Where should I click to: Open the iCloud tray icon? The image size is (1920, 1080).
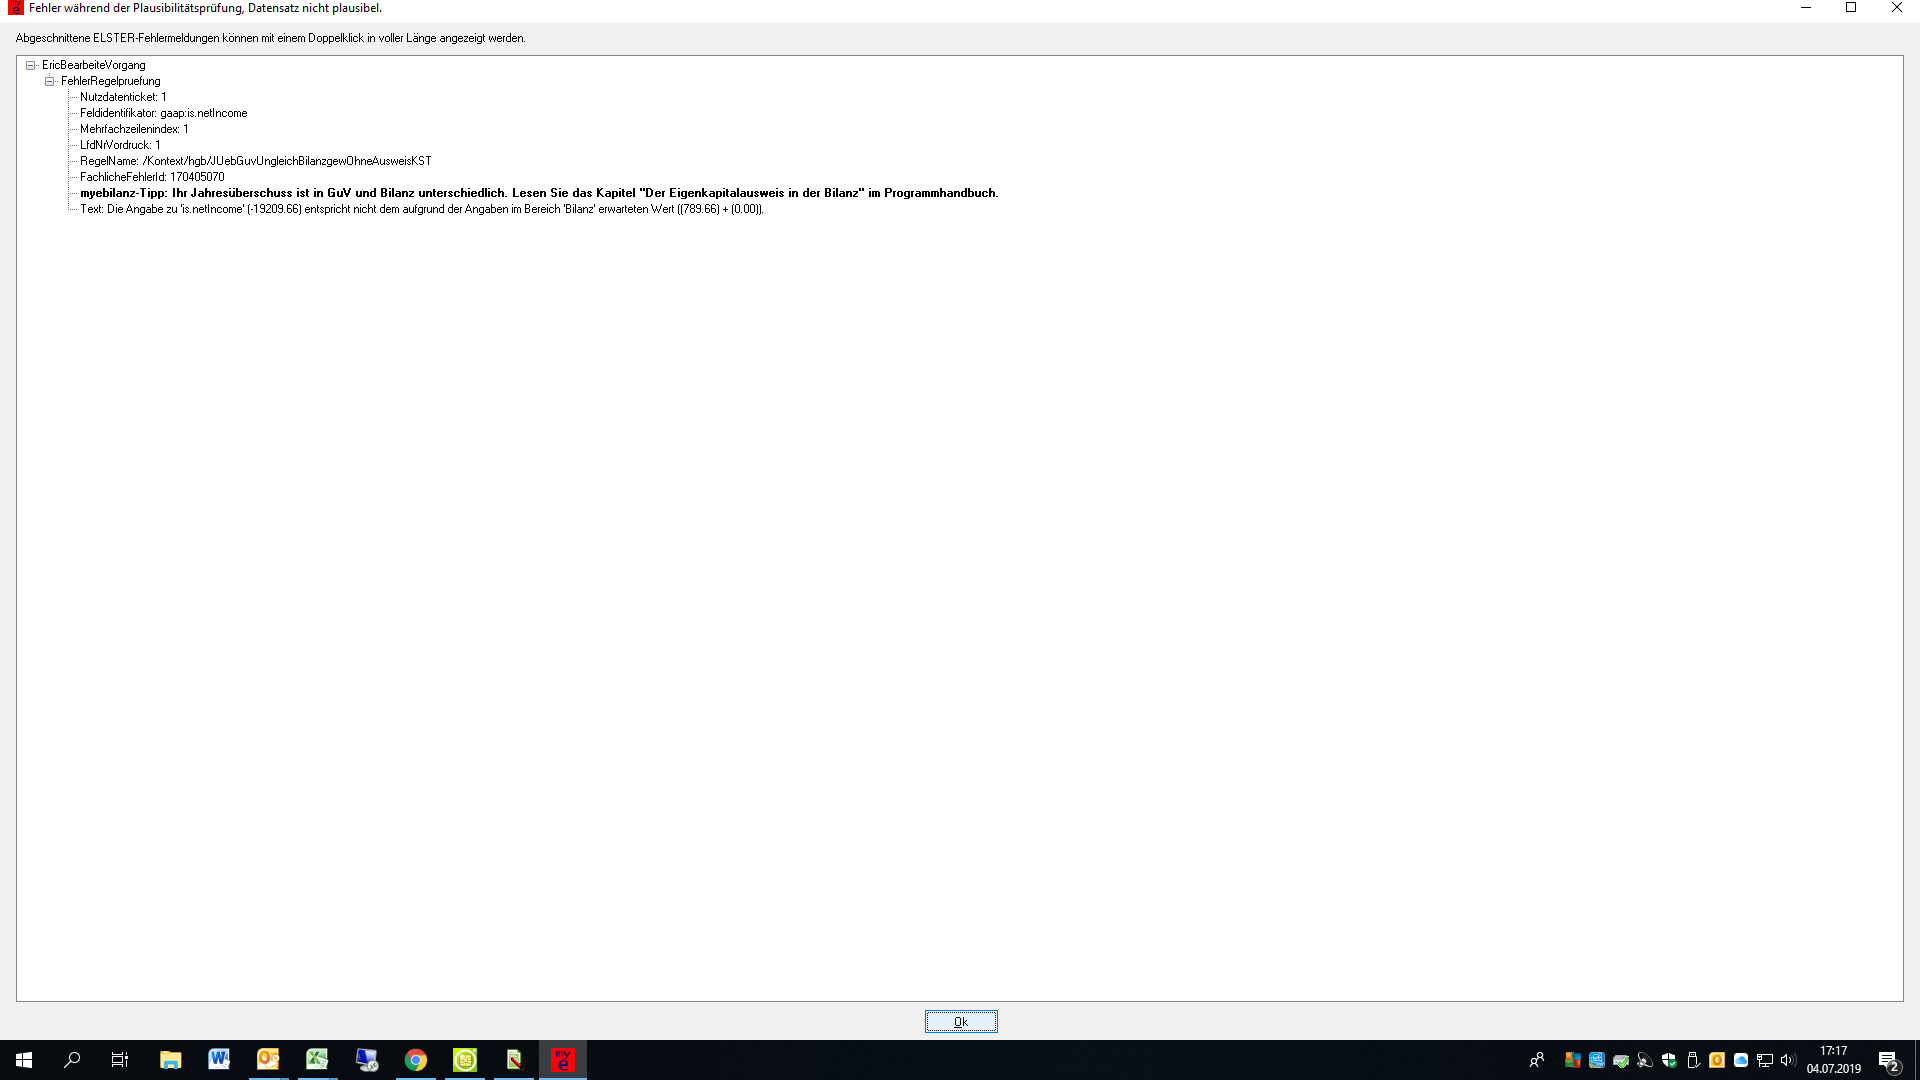tap(1741, 1060)
